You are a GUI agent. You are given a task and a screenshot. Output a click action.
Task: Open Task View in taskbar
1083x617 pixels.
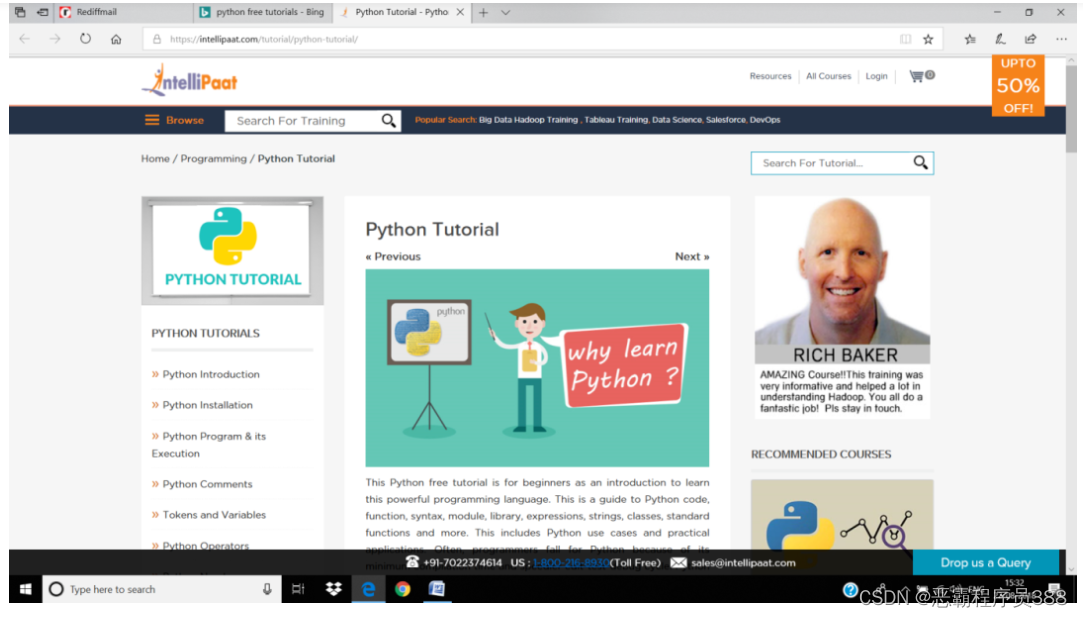(298, 589)
